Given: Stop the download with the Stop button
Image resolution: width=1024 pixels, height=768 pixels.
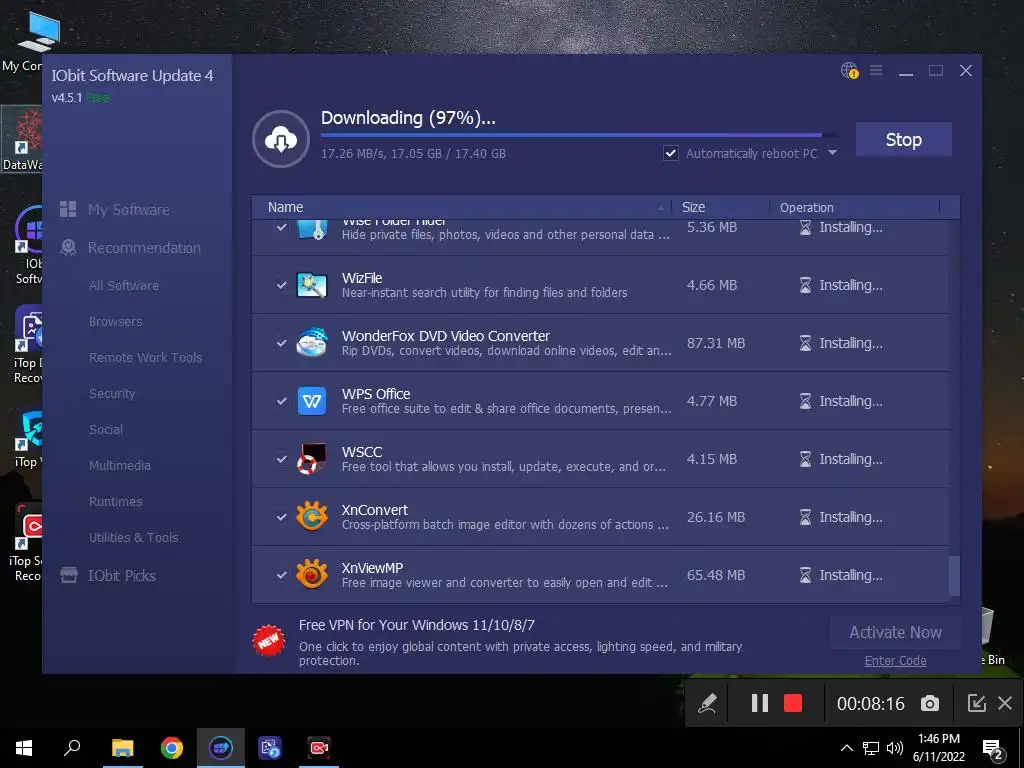Looking at the screenshot, I should [903, 139].
